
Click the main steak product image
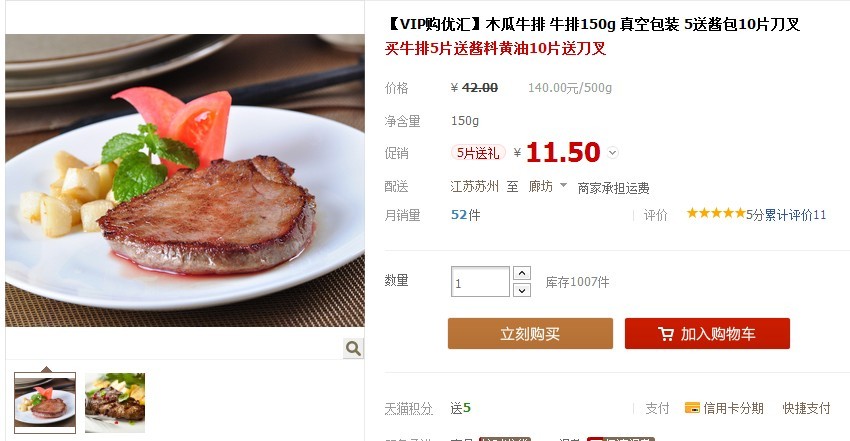[x=185, y=180]
